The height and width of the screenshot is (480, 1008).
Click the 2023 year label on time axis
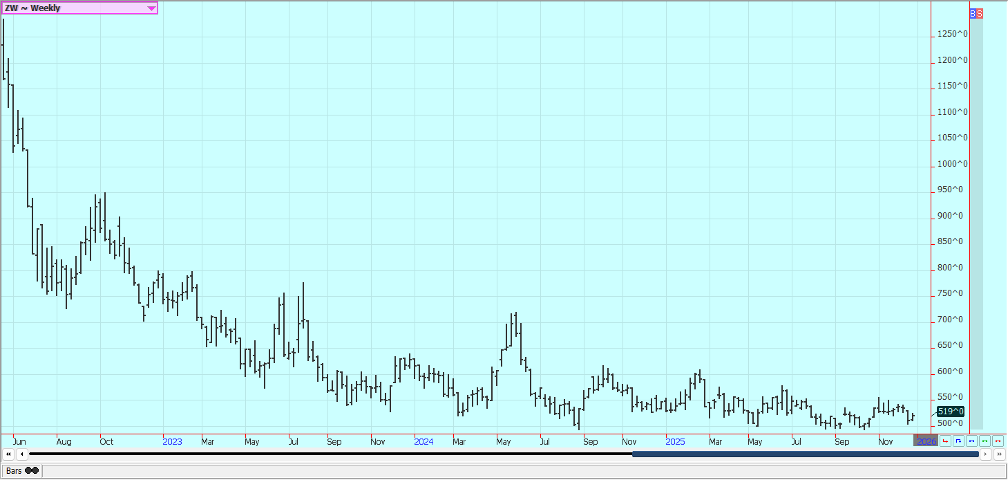coord(171,440)
